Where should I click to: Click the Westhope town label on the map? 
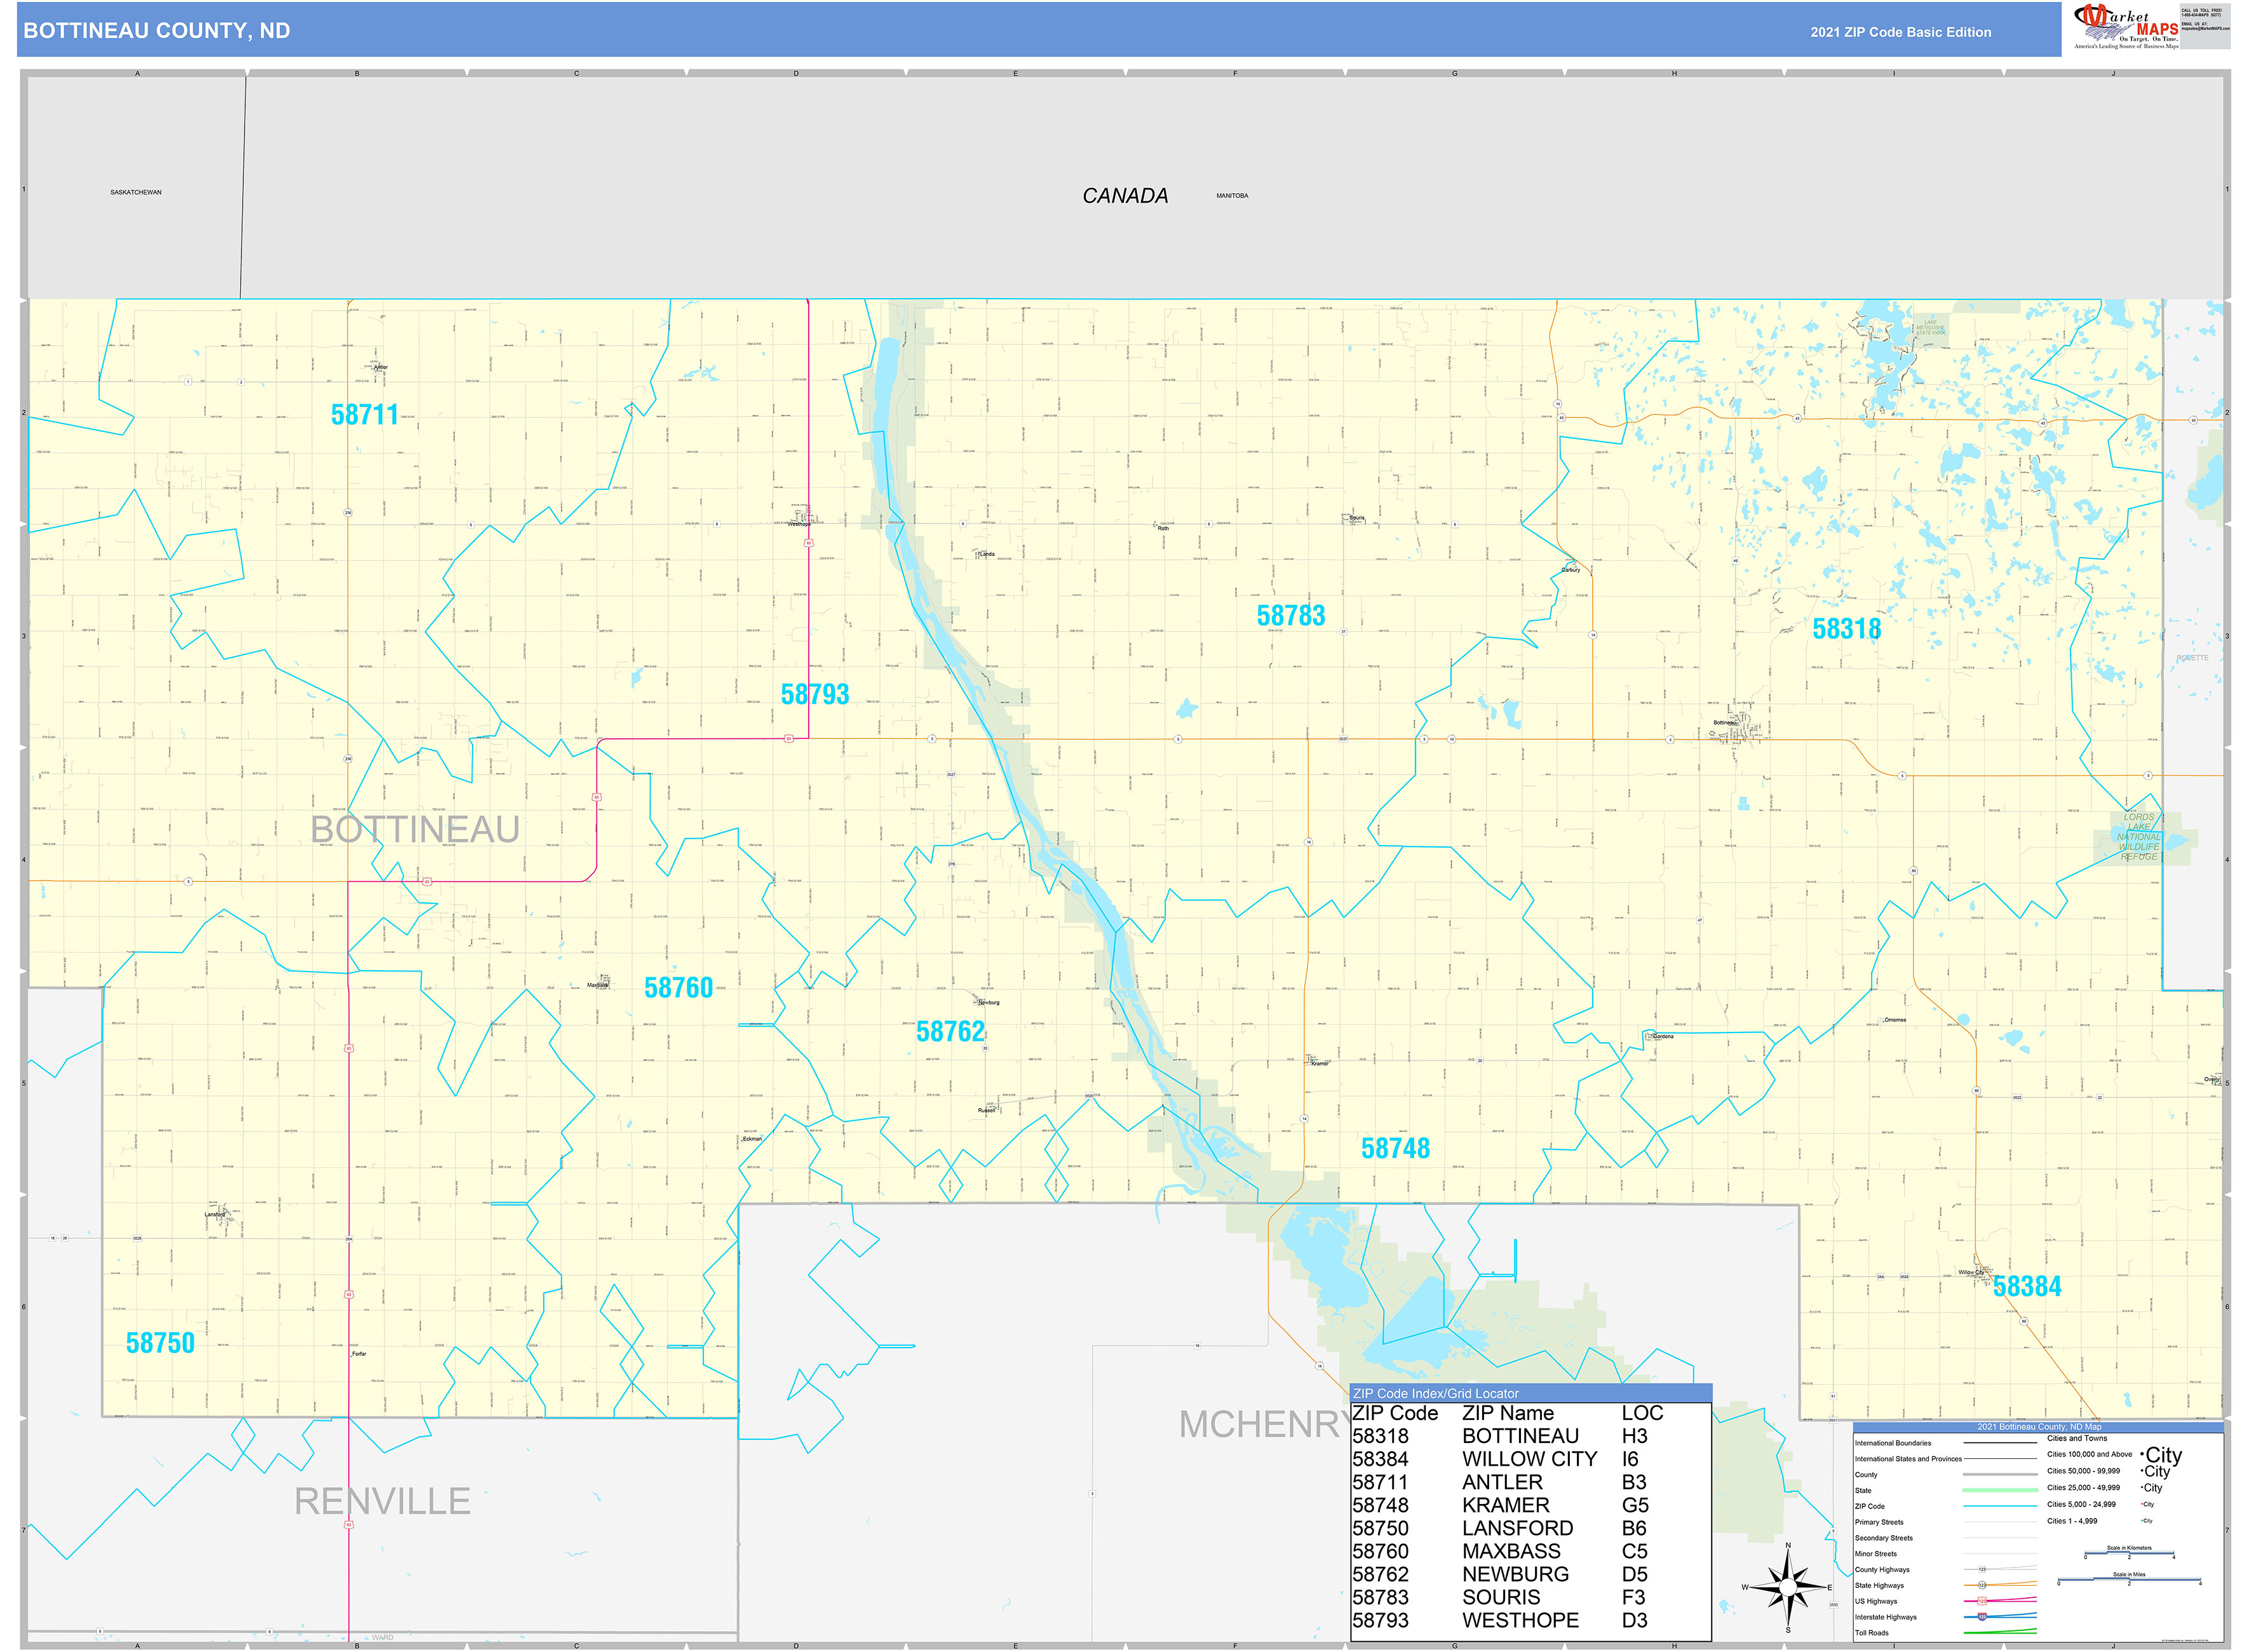(799, 523)
